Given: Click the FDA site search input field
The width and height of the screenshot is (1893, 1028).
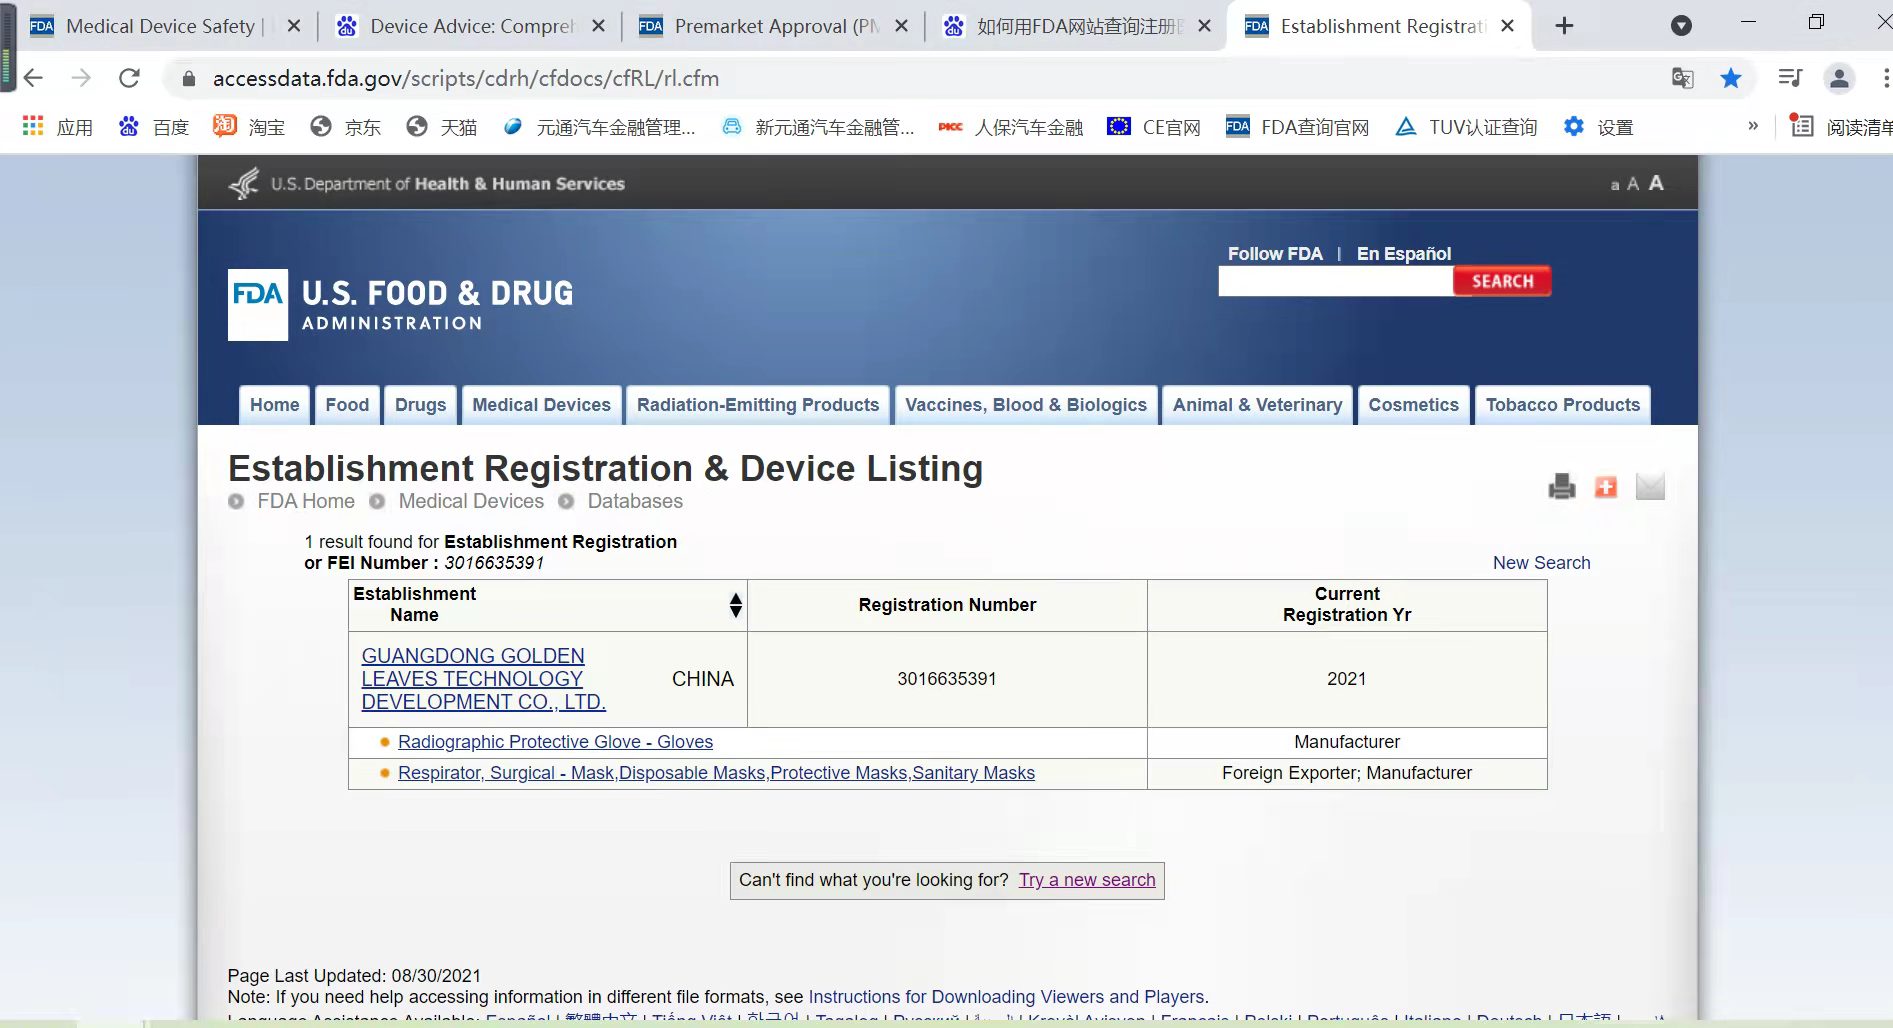Looking at the screenshot, I should 1335,282.
